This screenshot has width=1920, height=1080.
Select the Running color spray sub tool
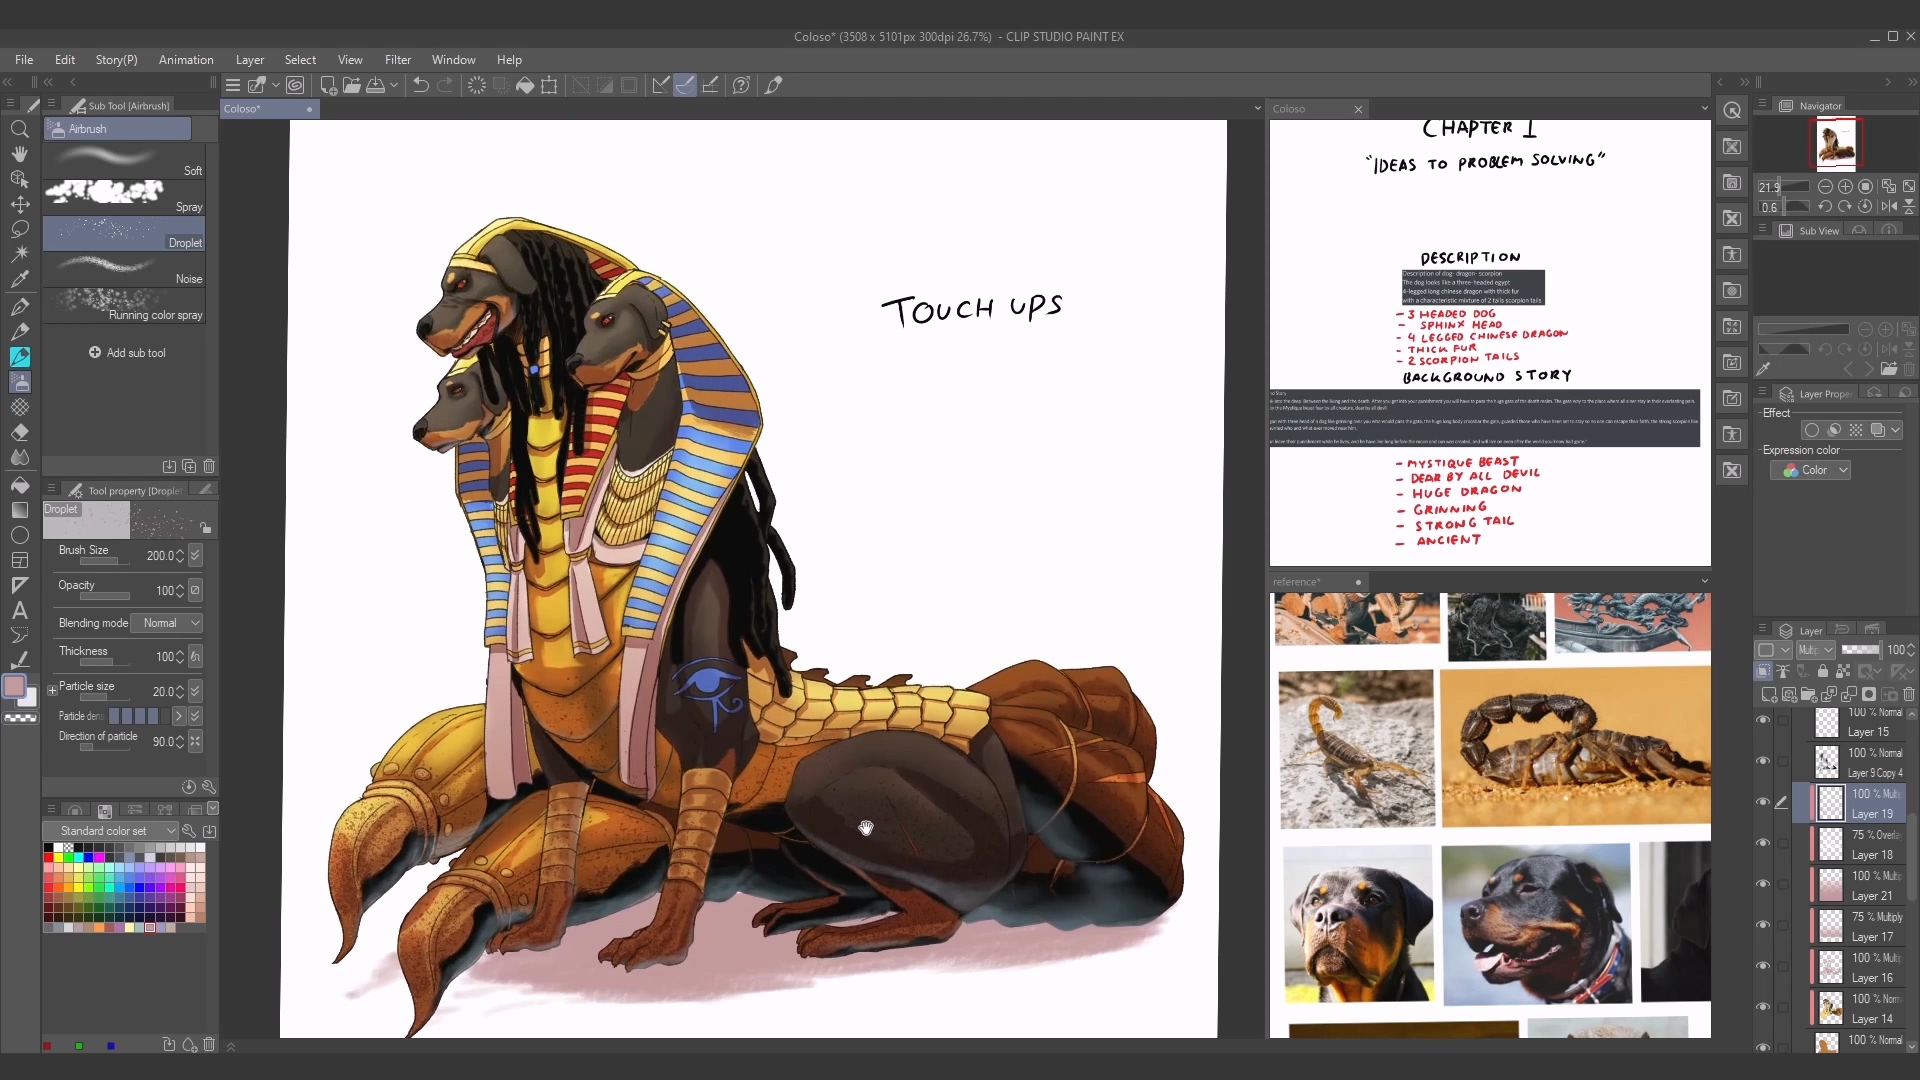124,304
